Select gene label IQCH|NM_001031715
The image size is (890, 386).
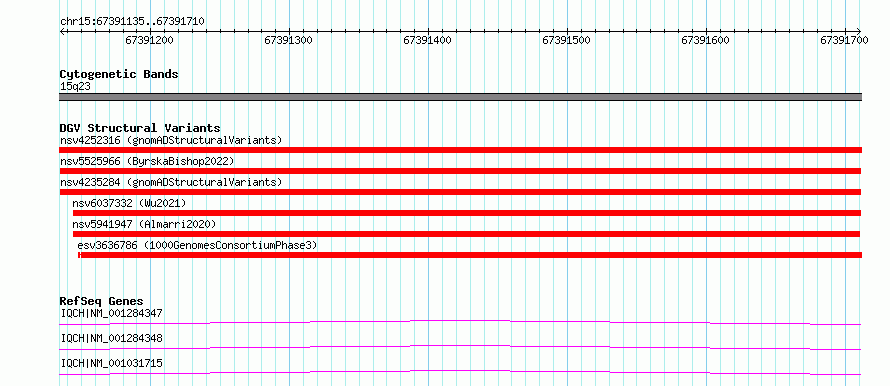point(111,363)
